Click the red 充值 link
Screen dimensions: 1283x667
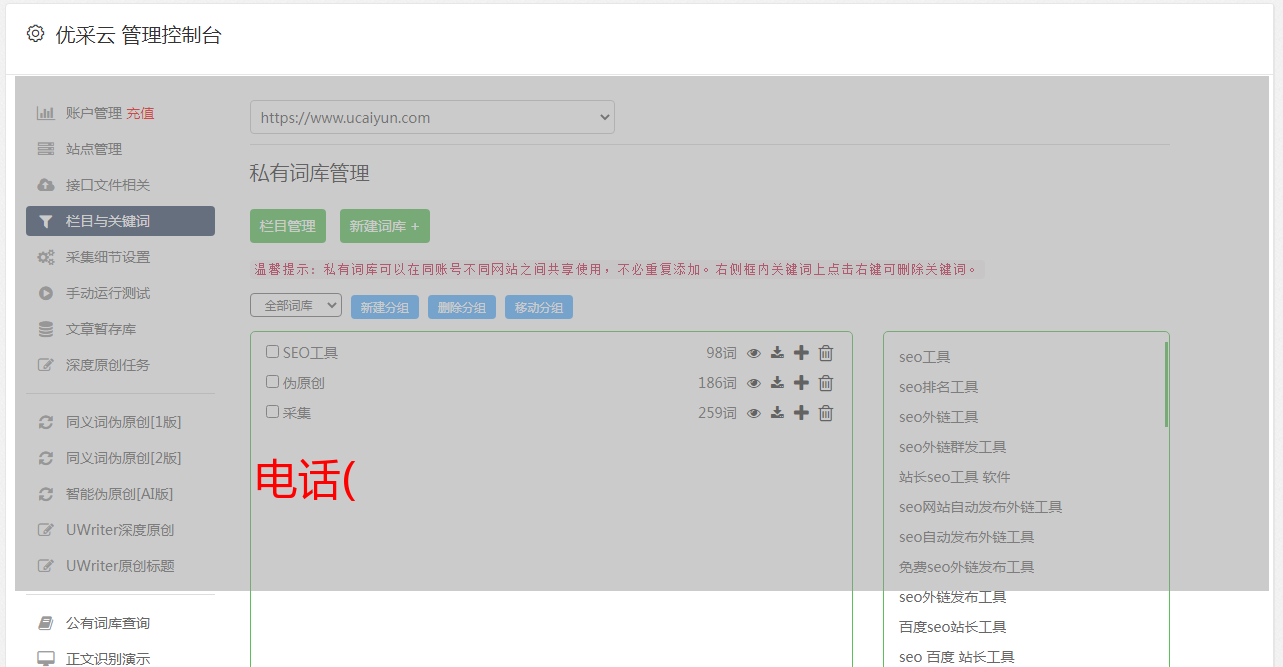(x=140, y=113)
